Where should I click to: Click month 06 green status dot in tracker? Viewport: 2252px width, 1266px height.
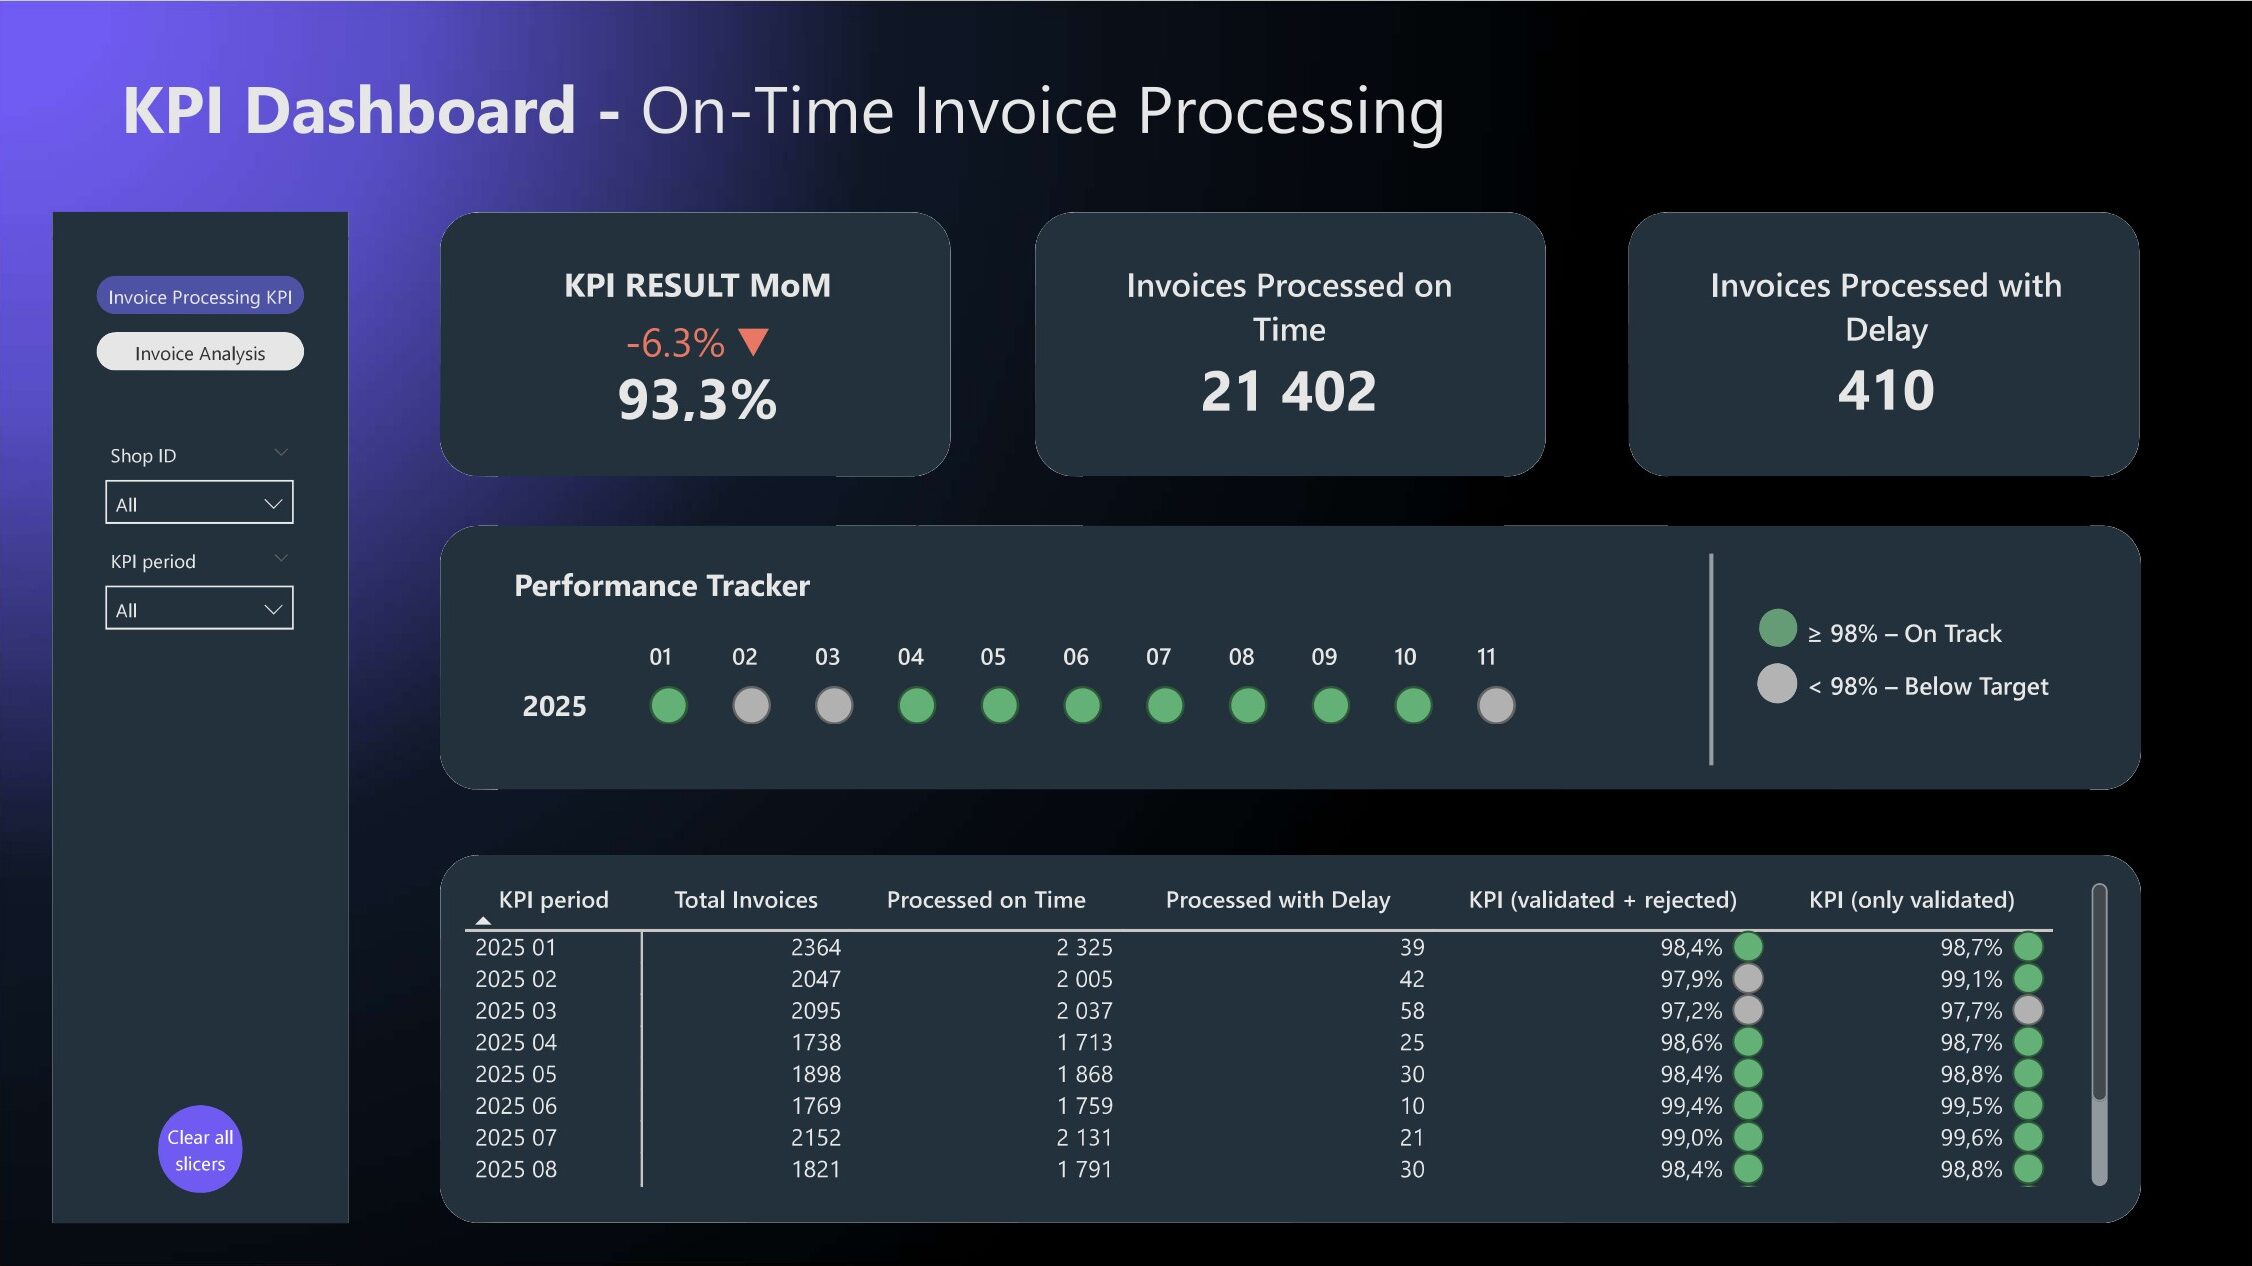click(1082, 705)
